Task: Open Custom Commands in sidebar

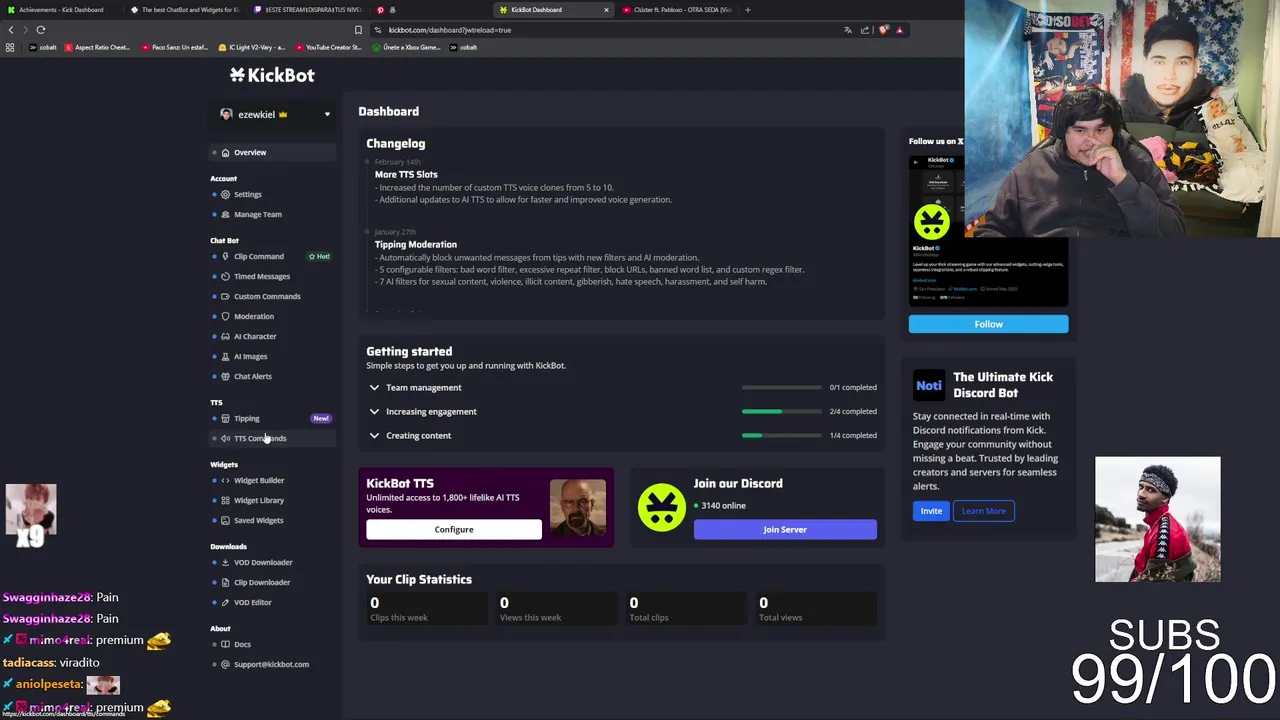Action: click(267, 297)
